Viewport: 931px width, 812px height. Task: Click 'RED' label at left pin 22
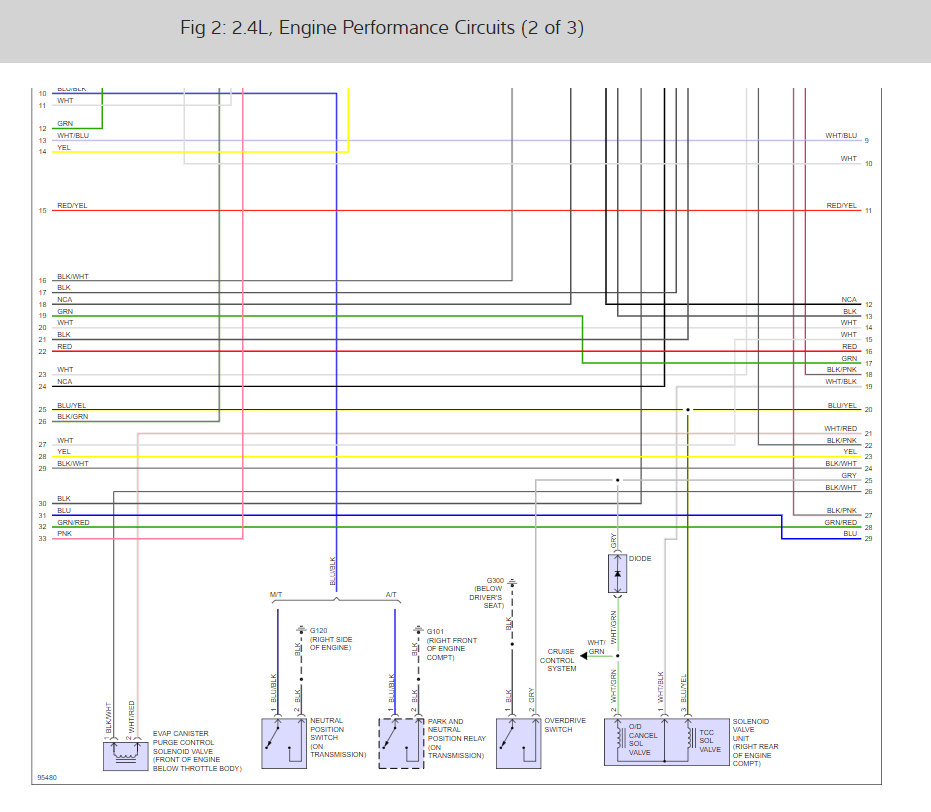click(64, 347)
